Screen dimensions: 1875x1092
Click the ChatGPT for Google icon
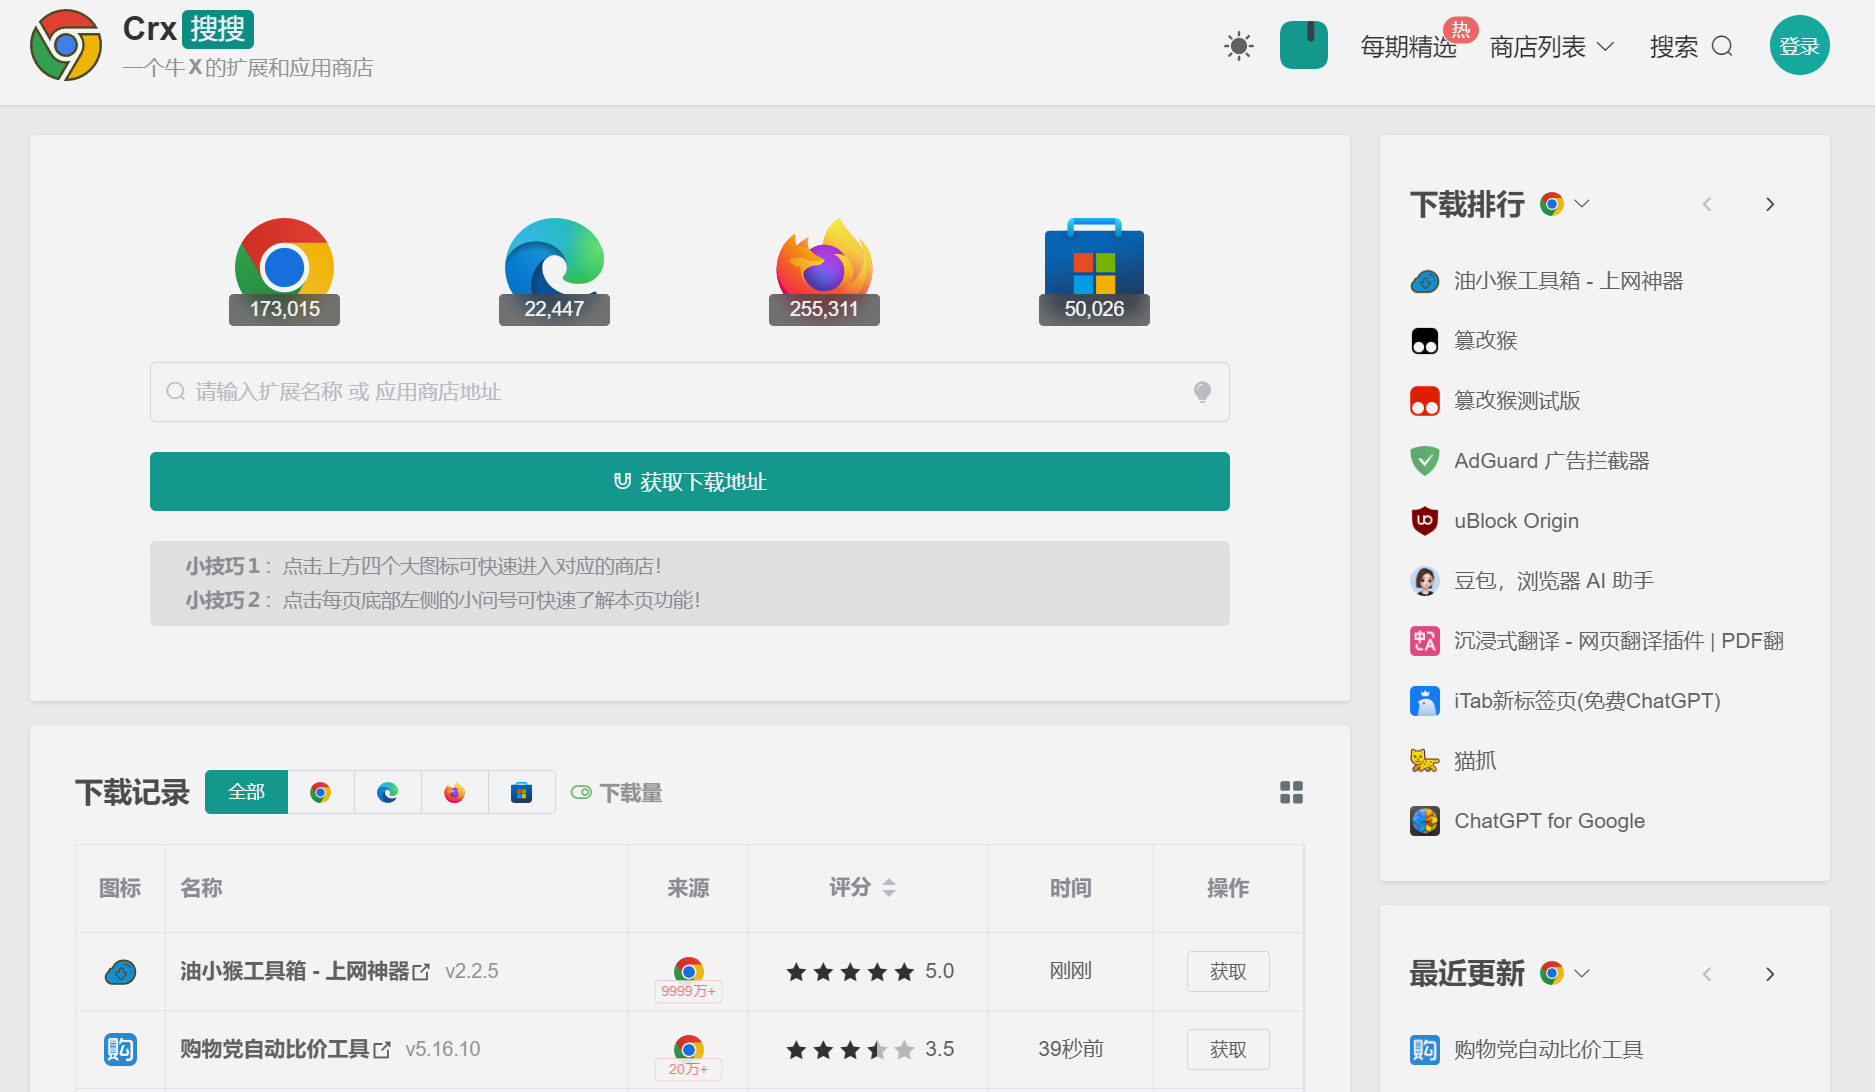pyautogui.click(x=1425, y=821)
